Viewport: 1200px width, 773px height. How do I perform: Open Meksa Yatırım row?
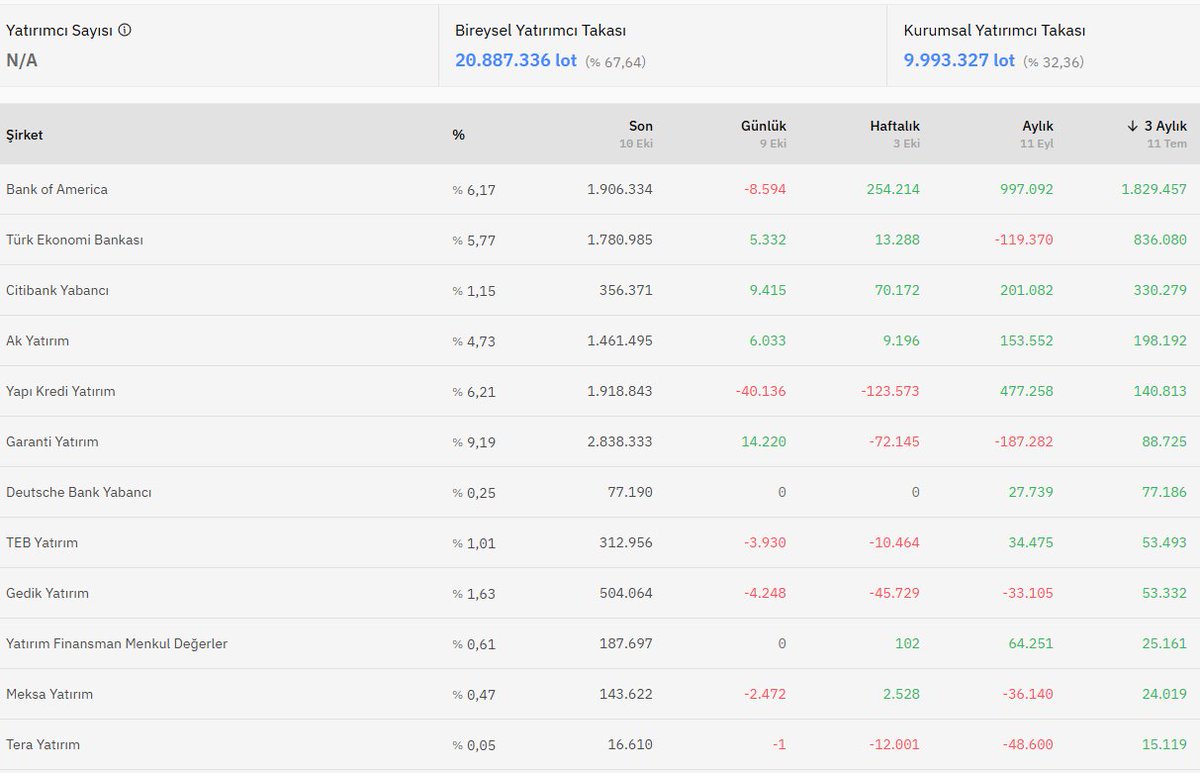pos(600,694)
